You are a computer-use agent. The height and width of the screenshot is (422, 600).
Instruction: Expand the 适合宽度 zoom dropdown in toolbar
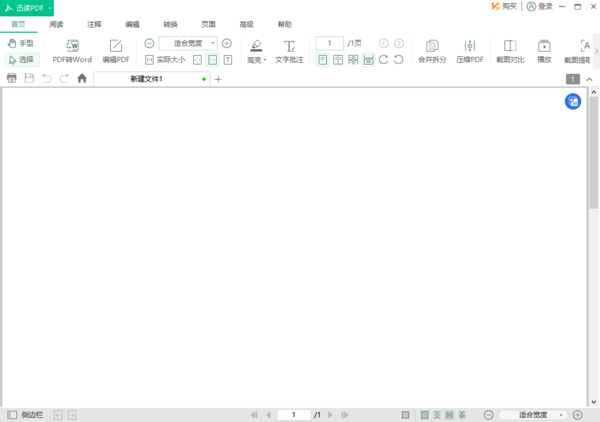(x=213, y=44)
